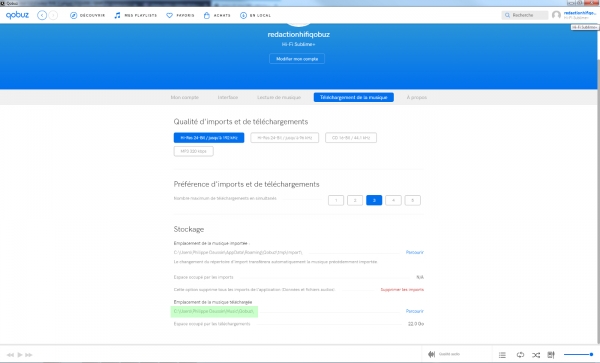This screenshot has width=600, height=363.
Task: Click the audio quality waveform icon
Action: tap(432, 354)
